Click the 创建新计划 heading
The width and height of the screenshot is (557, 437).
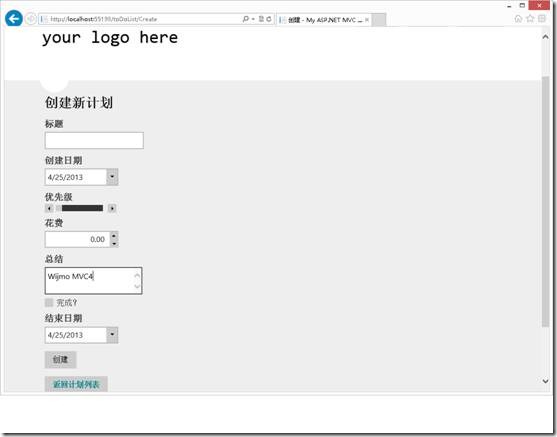(x=79, y=102)
